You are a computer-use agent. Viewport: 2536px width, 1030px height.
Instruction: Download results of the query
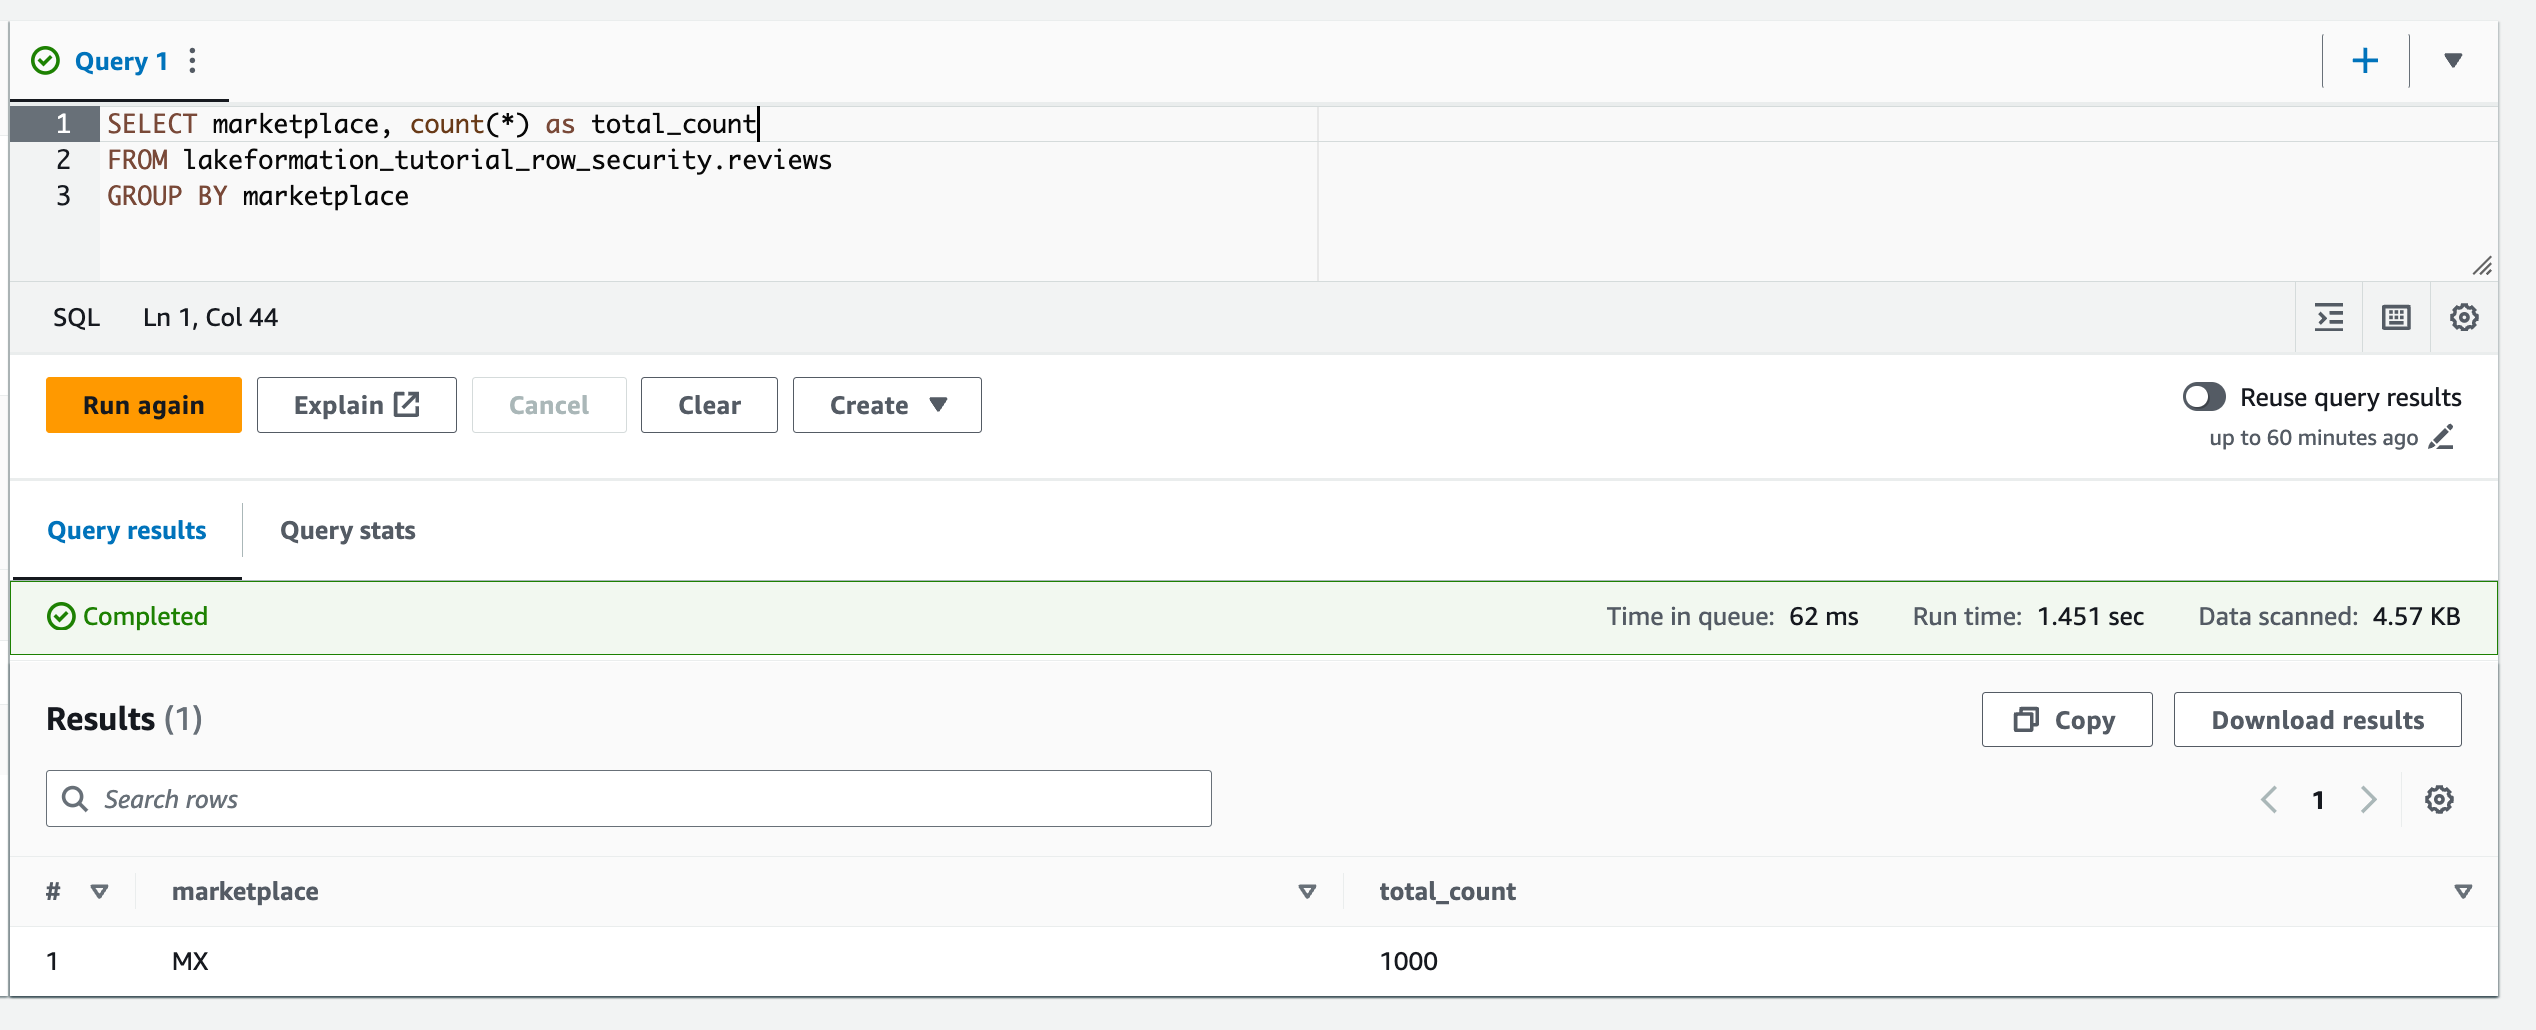[2317, 720]
